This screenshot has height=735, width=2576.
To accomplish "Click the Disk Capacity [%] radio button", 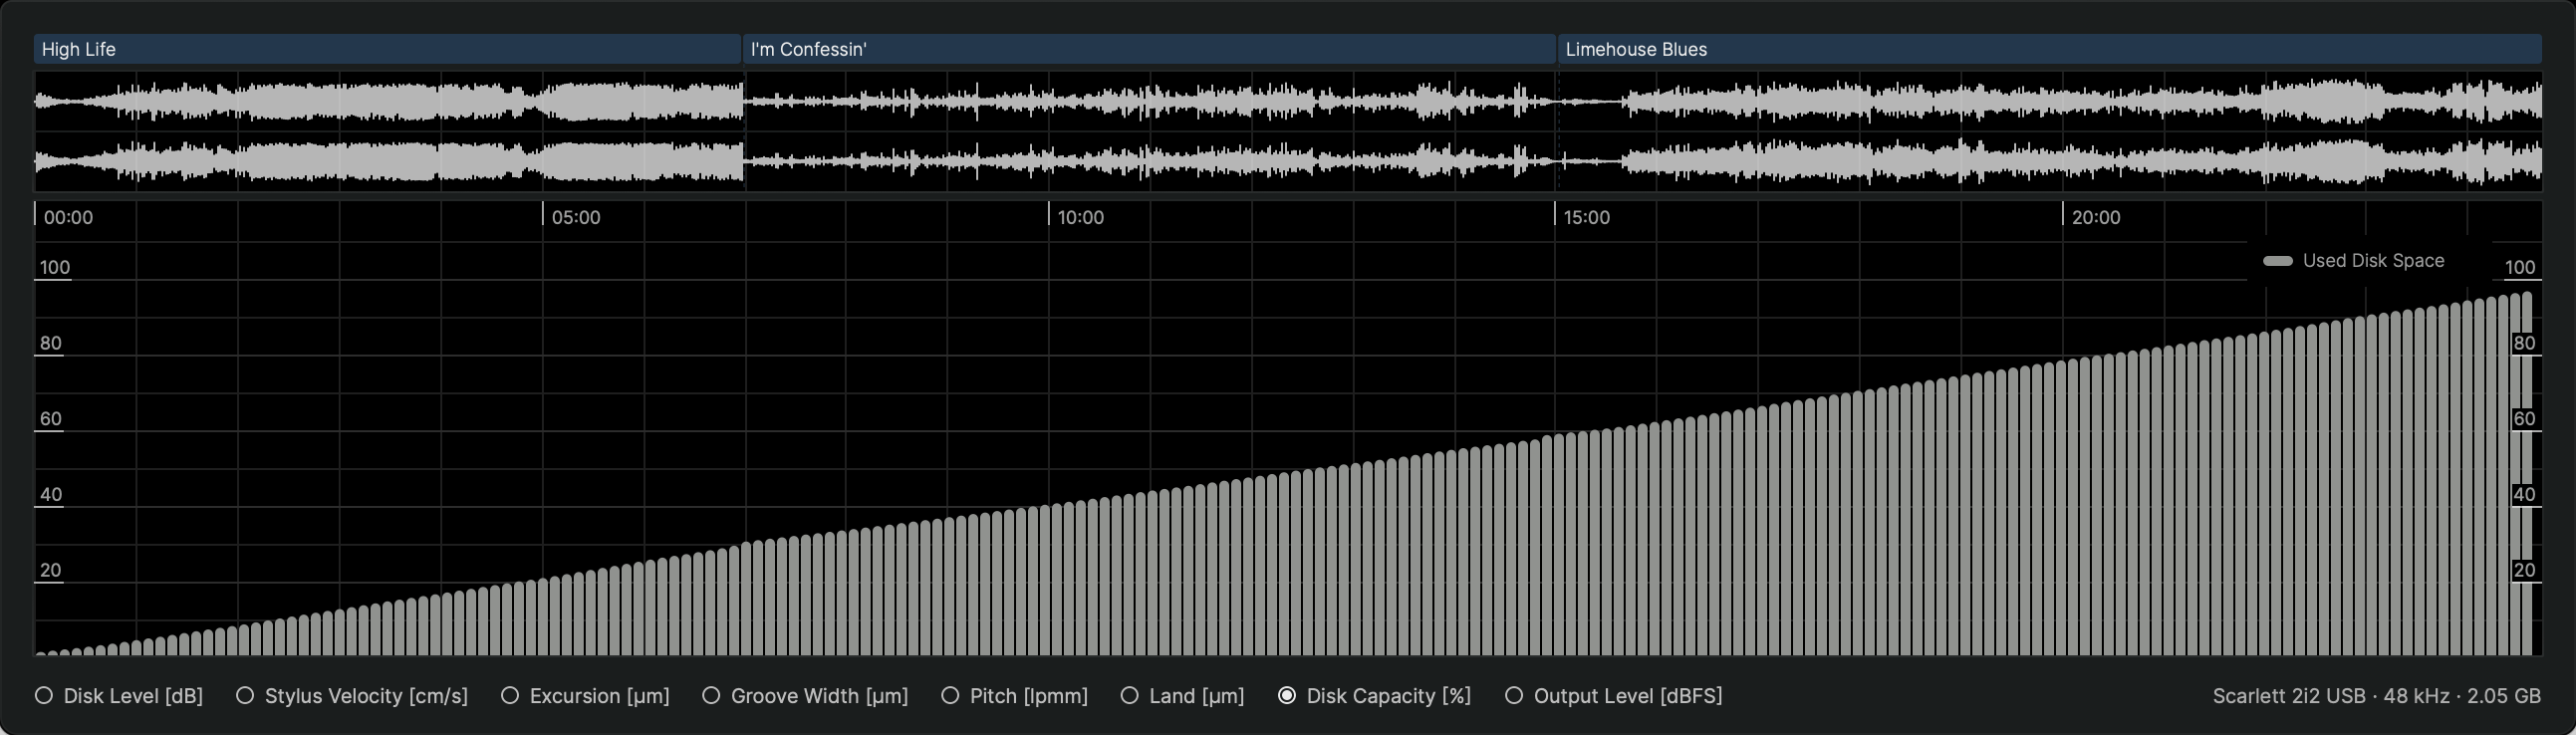I will (1287, 696).
